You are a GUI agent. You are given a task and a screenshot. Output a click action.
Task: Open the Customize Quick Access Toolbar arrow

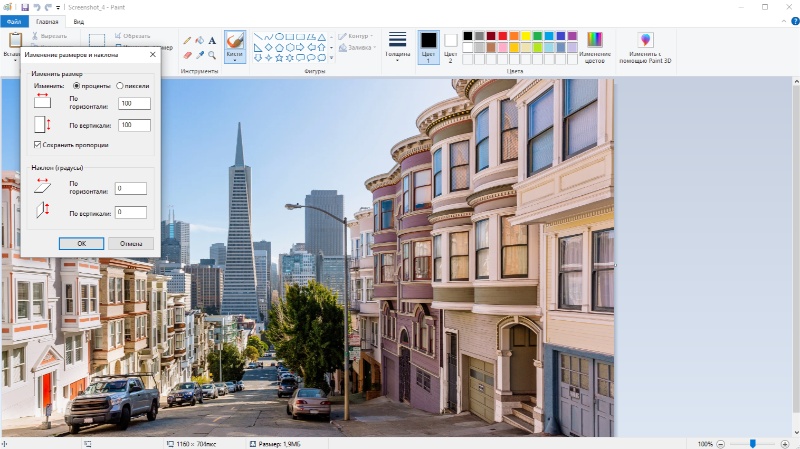(58, 8)
